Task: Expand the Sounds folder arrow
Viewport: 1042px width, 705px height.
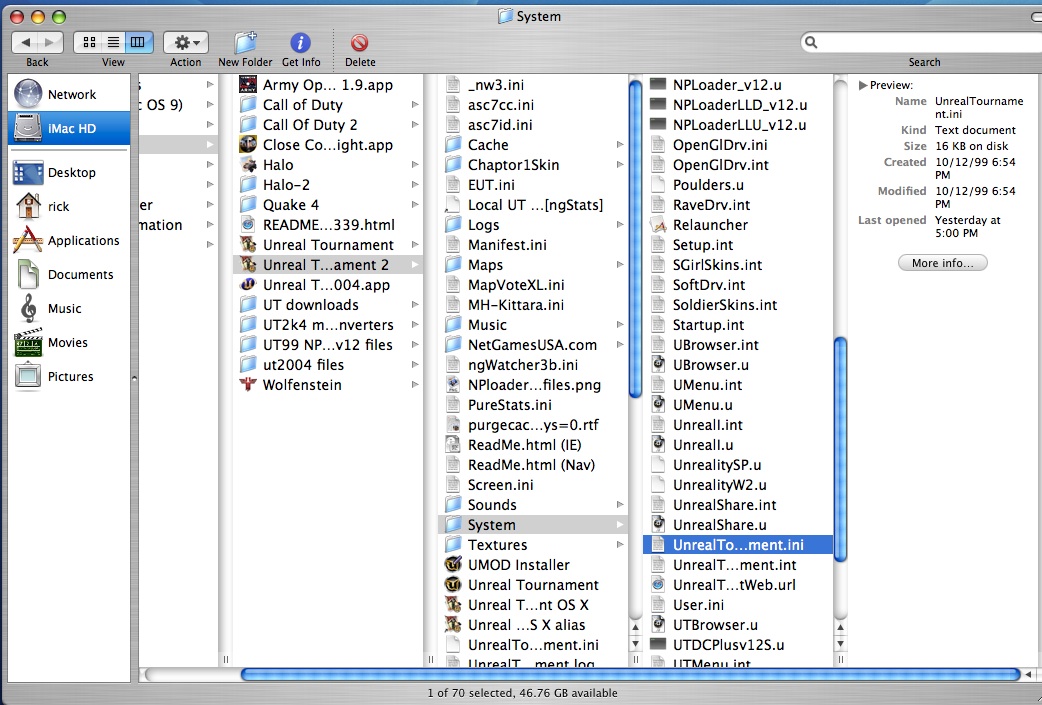Action: (x=619, y=504)
